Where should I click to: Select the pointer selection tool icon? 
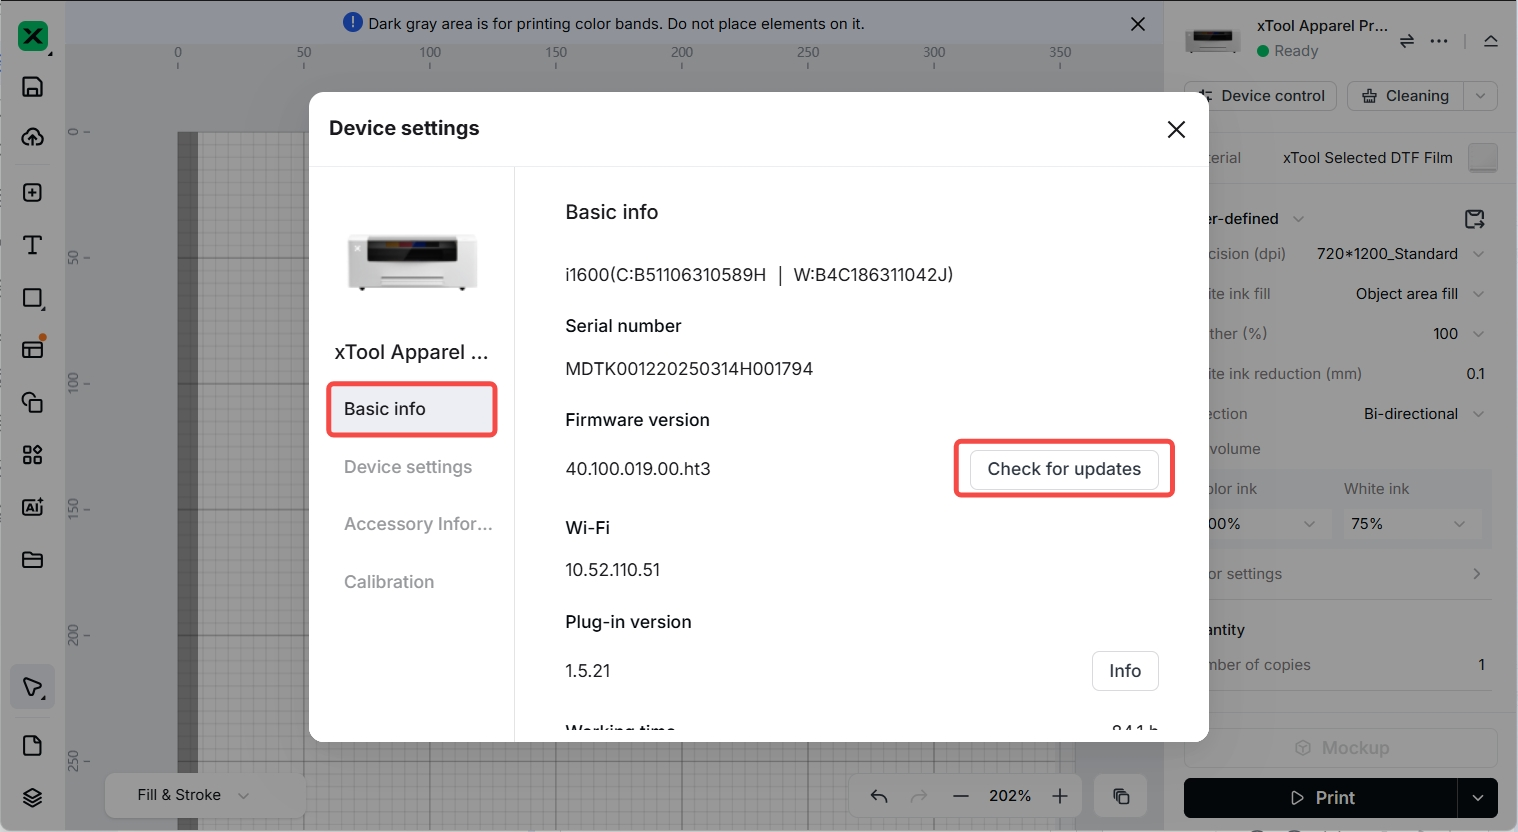click(33, 687)
